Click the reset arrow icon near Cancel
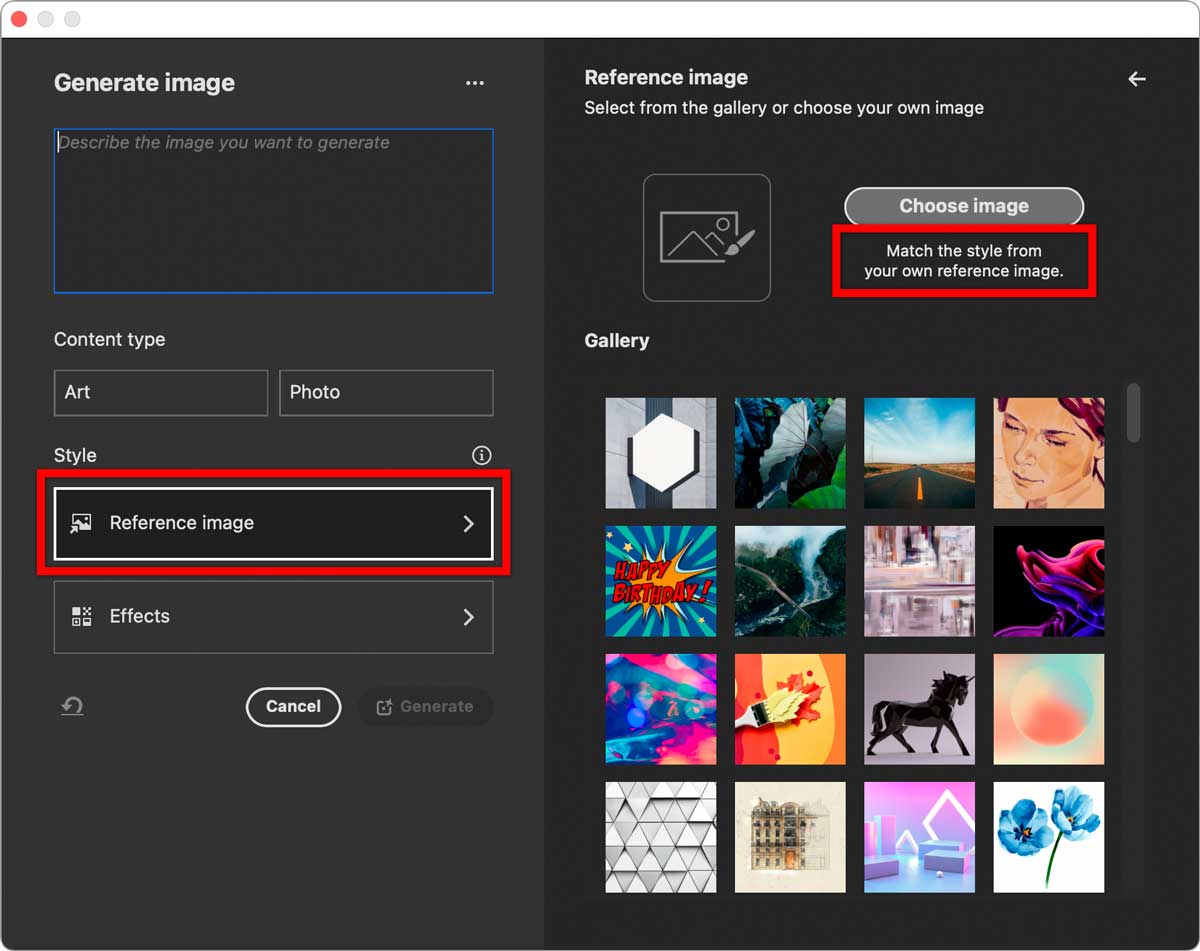This screenshot has height=951, width=1200. tap(72, 705)
